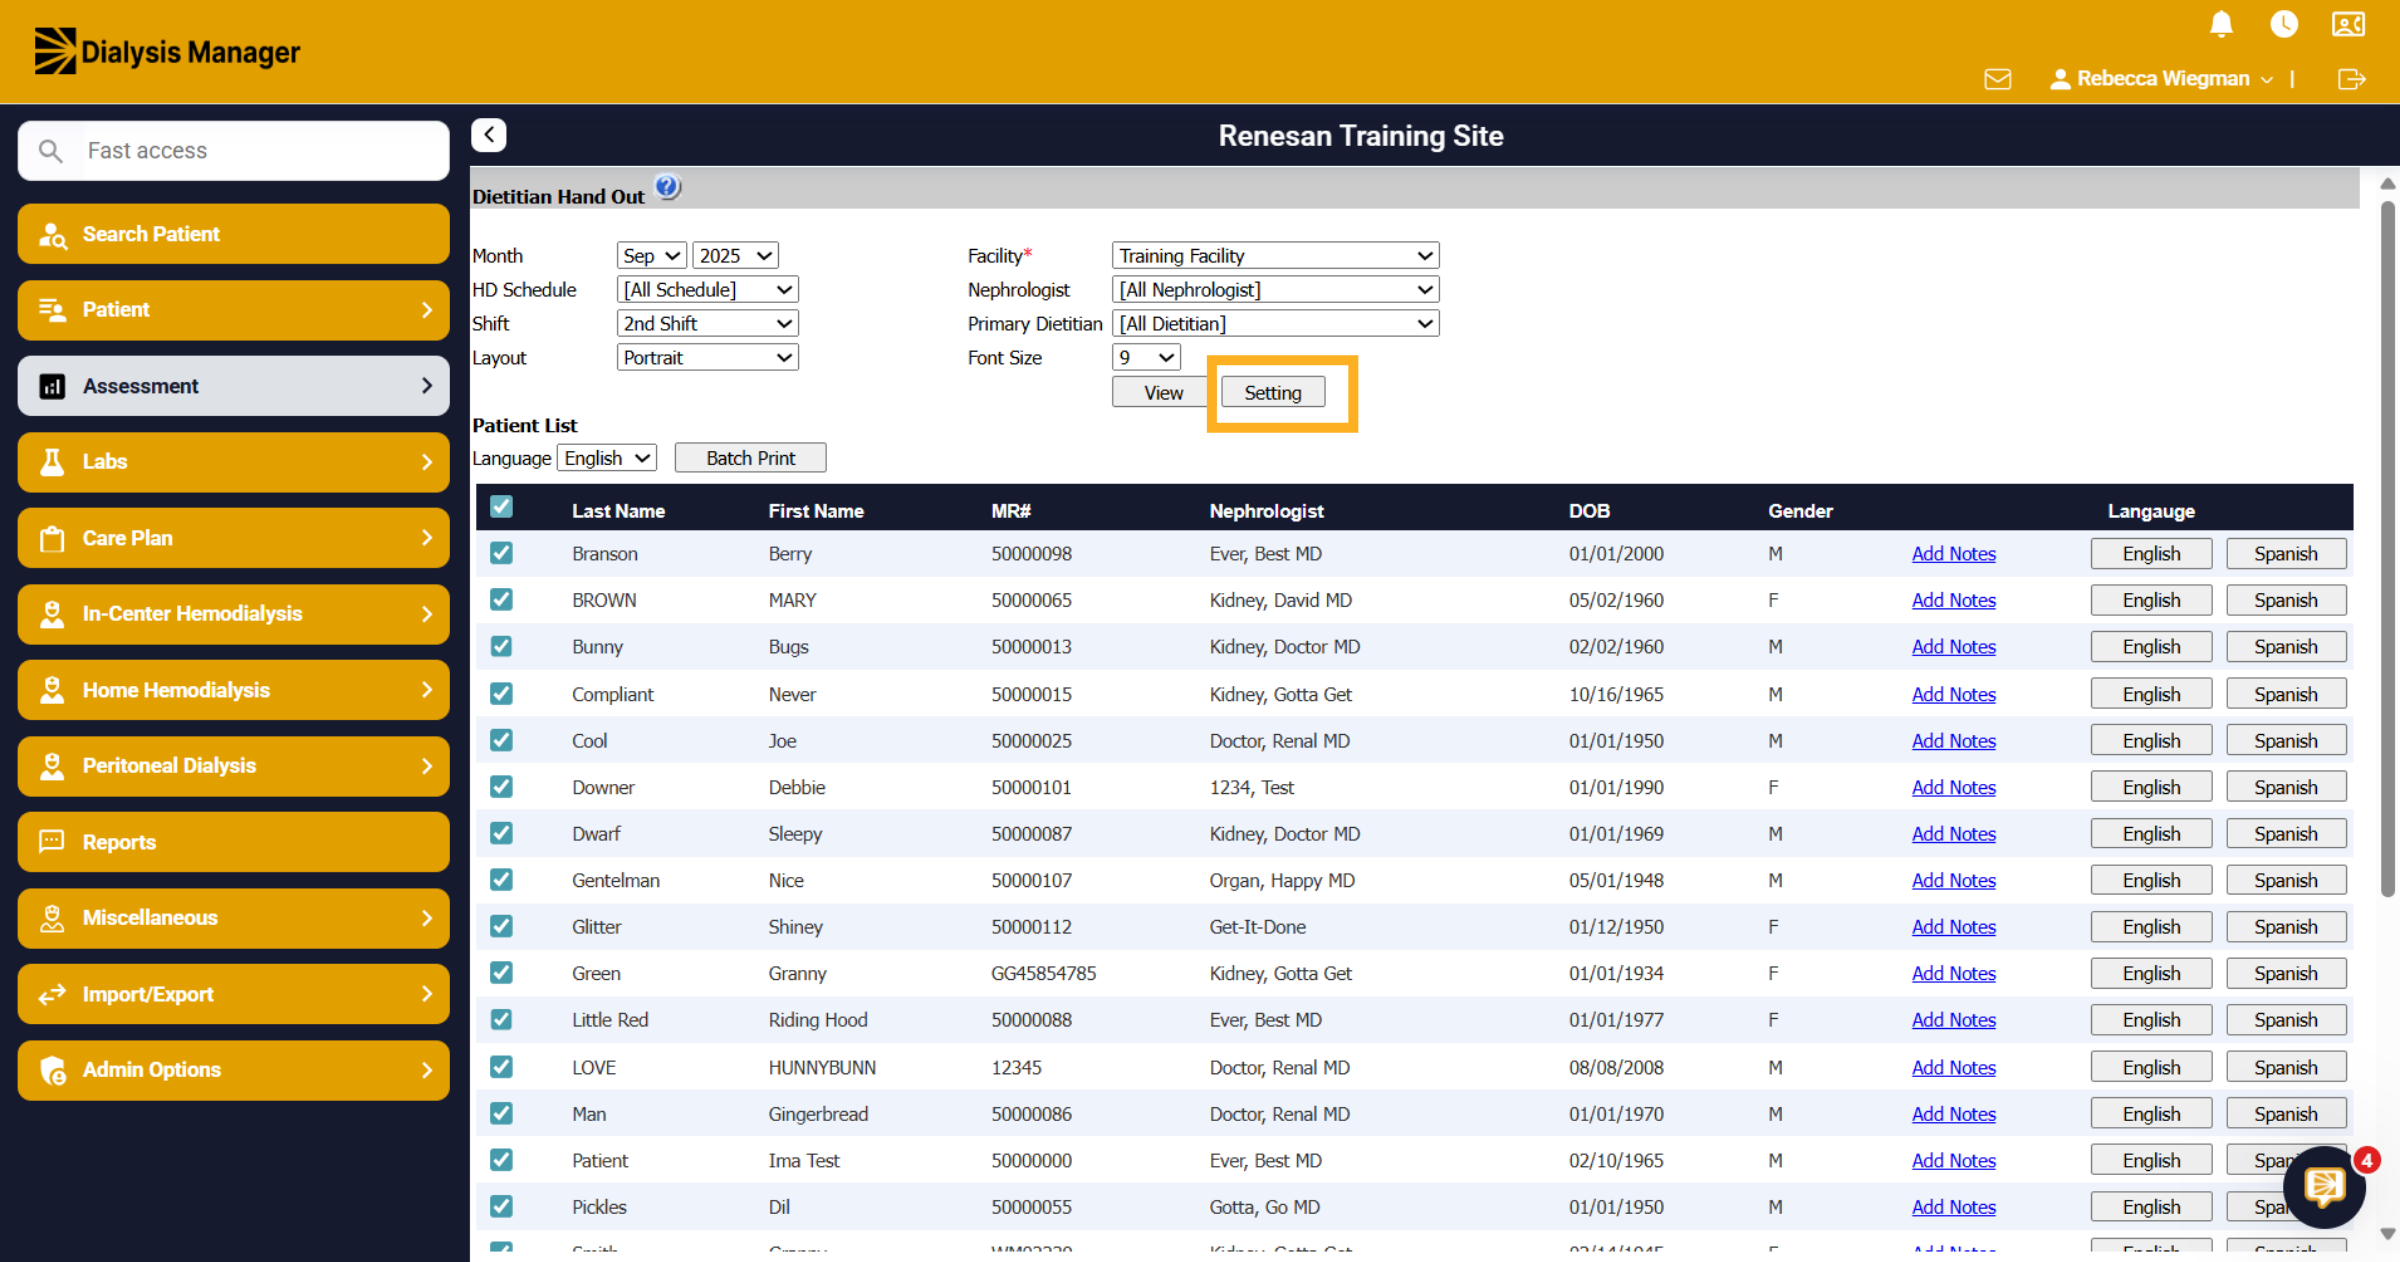Open the chat widget icon
The height and width of the screenshot is (1262, 2400).
[2324, 1188]
